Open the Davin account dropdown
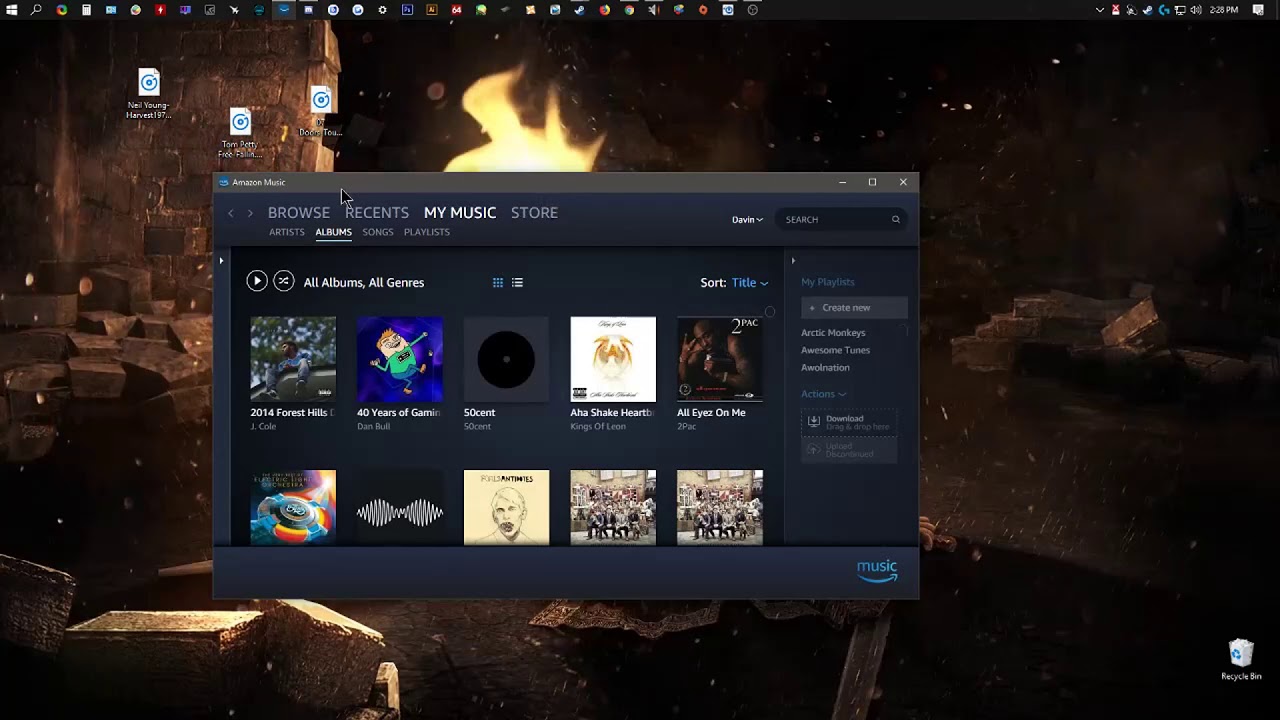The image size is (1280, 720). (747, 219)
